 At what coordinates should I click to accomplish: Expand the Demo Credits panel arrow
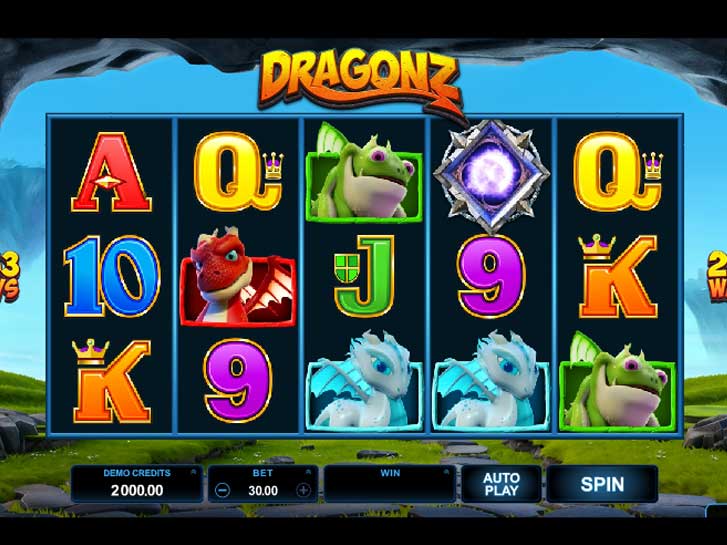click(193, 472)
